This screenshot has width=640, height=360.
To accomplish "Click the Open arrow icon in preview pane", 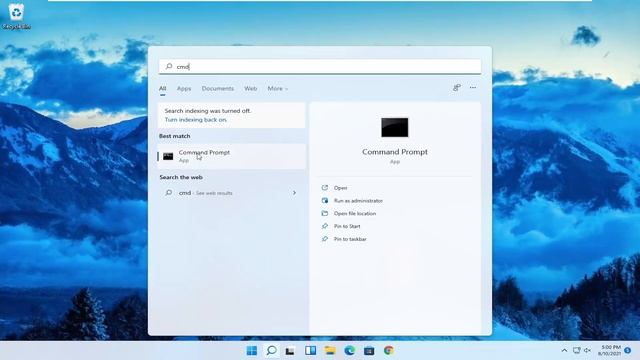I will (x=325, y=188).
